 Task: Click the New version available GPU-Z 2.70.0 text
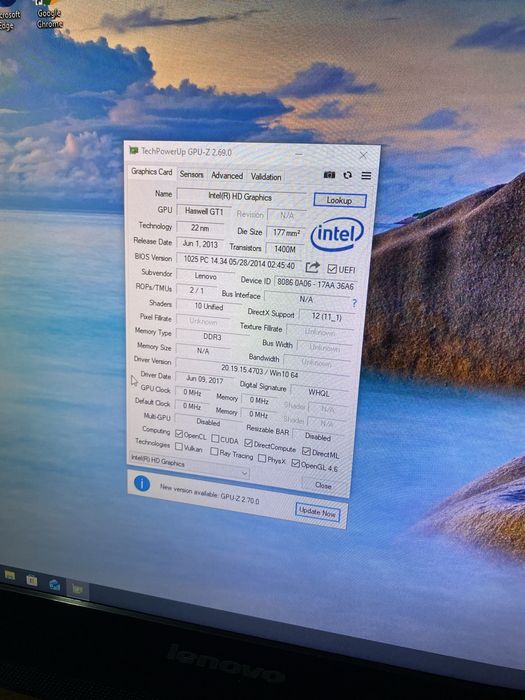209,494
